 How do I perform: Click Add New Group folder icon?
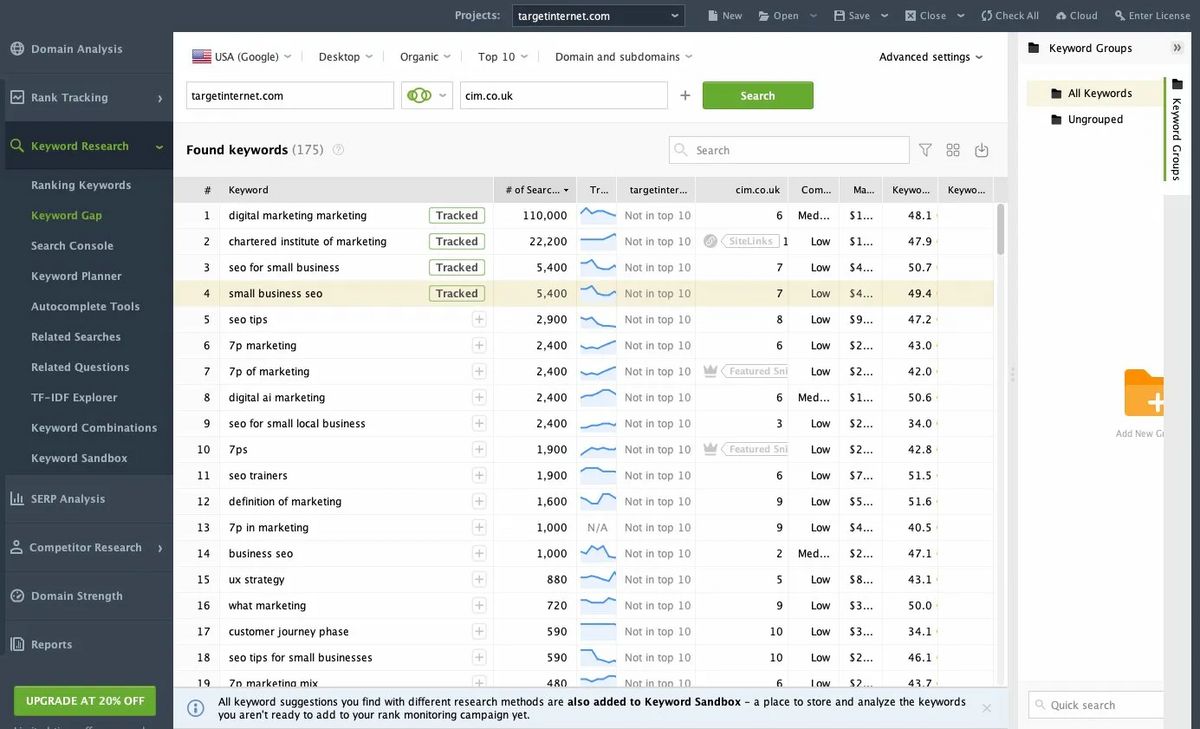(1144, 393)
